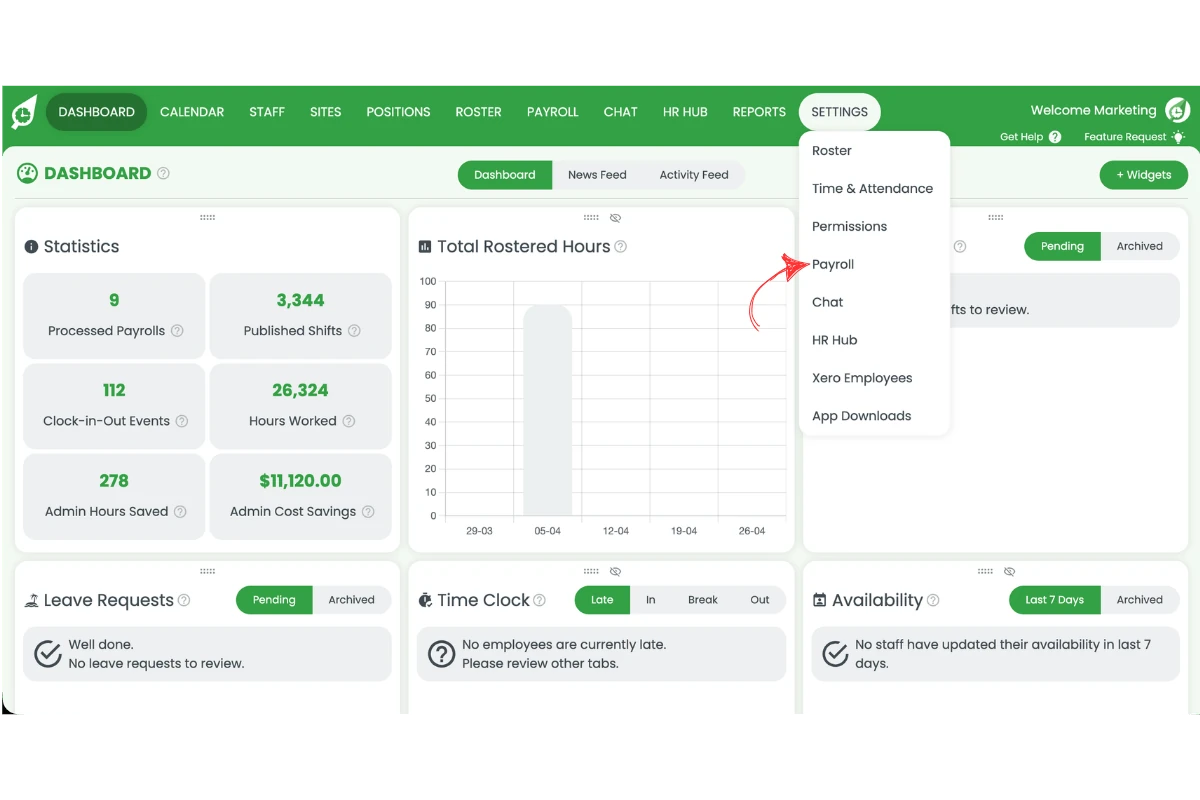Open PAYROLL in top navigation
Image resolution: width=1200 pixels, height=800 pixels.
pos(553,112)
